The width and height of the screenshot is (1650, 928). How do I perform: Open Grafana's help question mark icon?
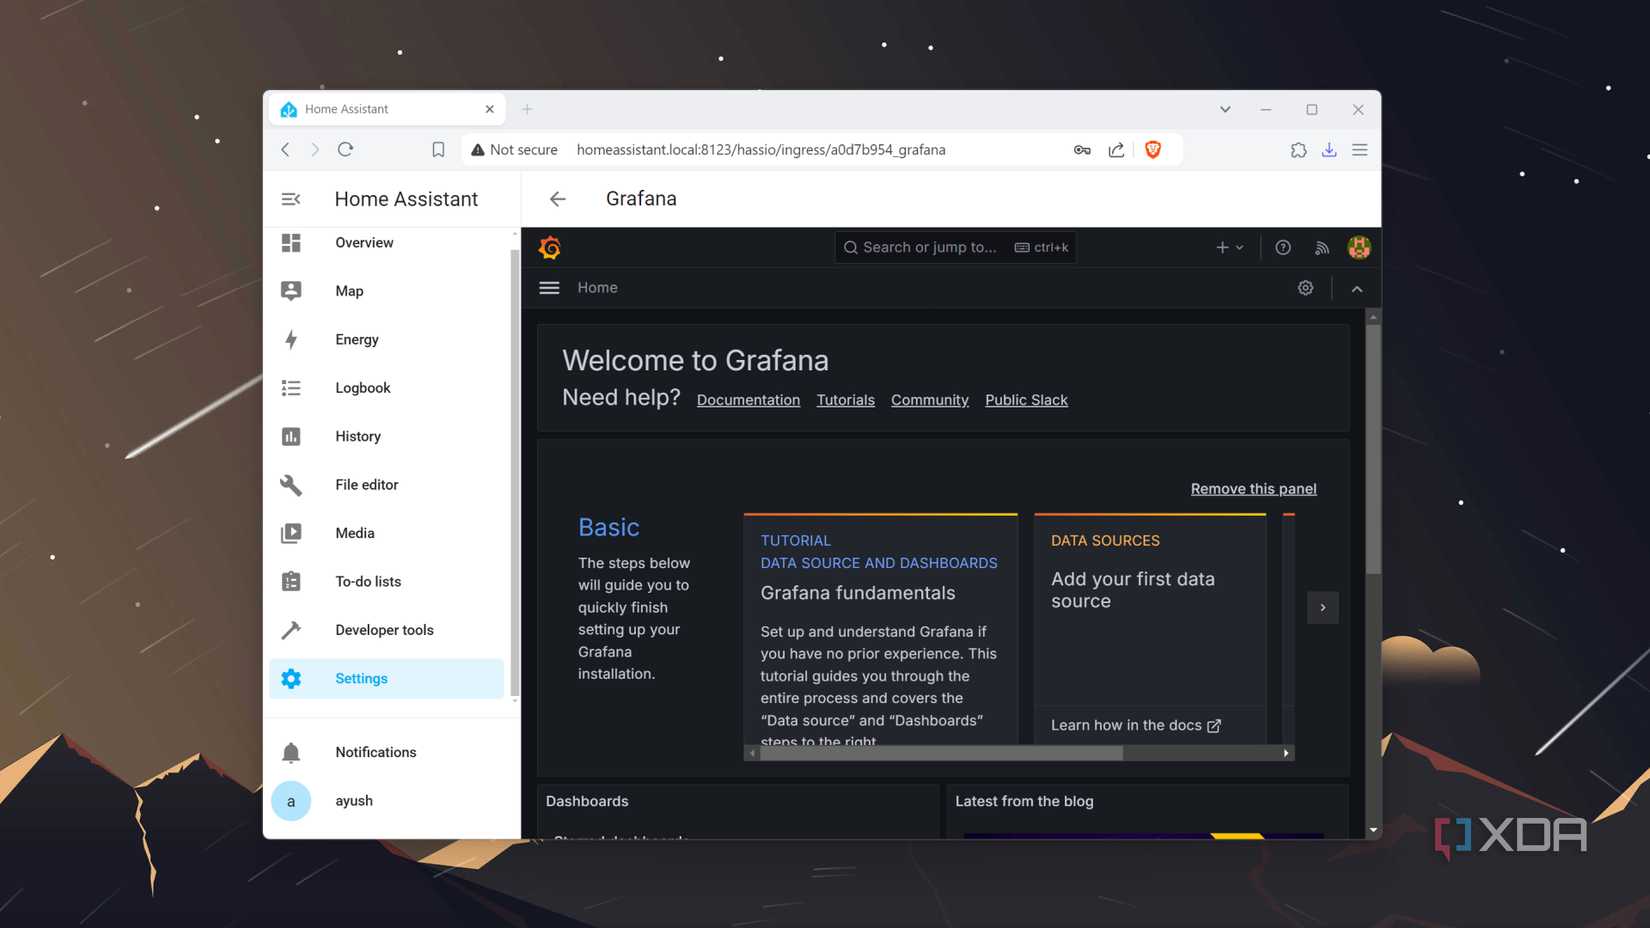[x=1283, y=247]
